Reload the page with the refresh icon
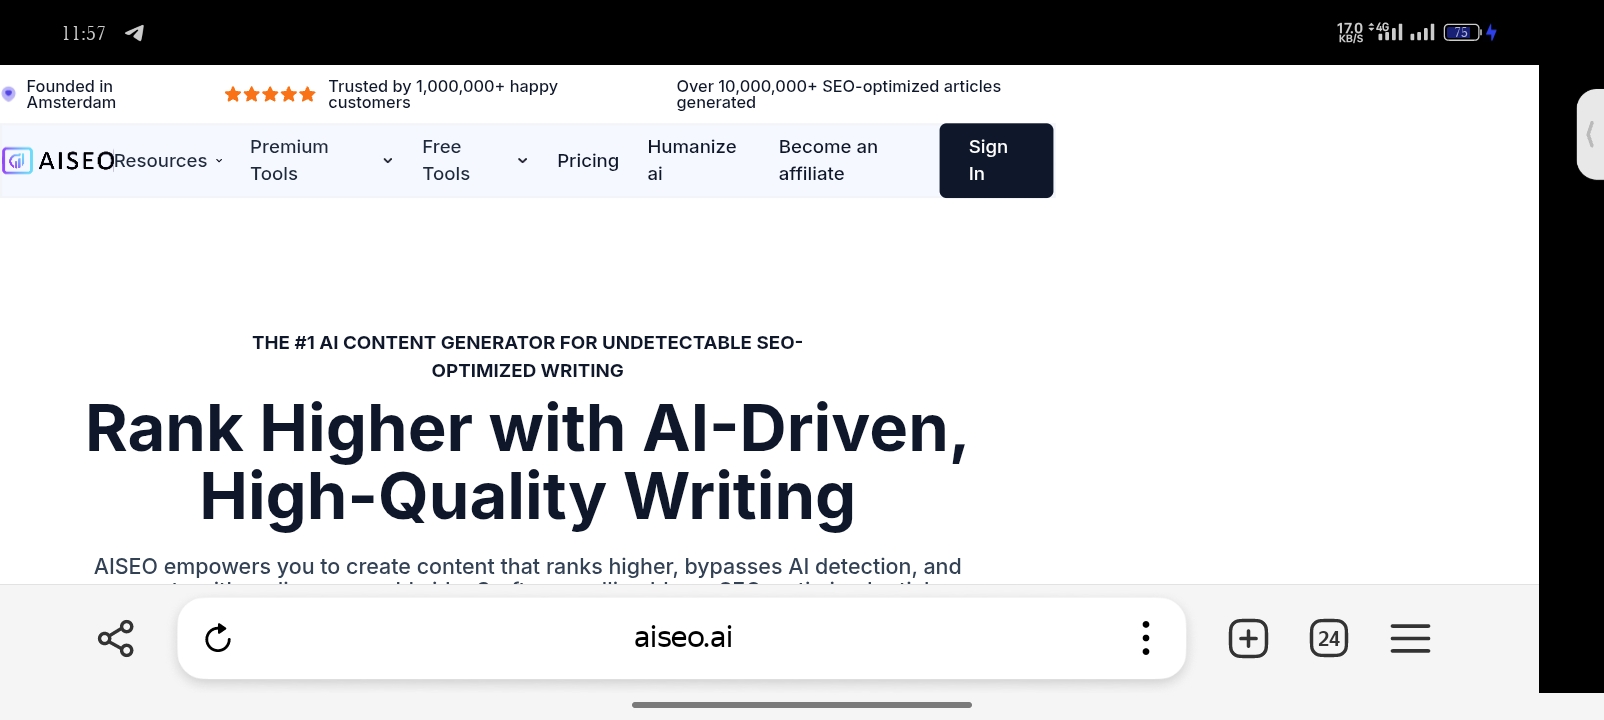Image resolution: width=1604 pixels, height=720 pixels. point(218,638)
